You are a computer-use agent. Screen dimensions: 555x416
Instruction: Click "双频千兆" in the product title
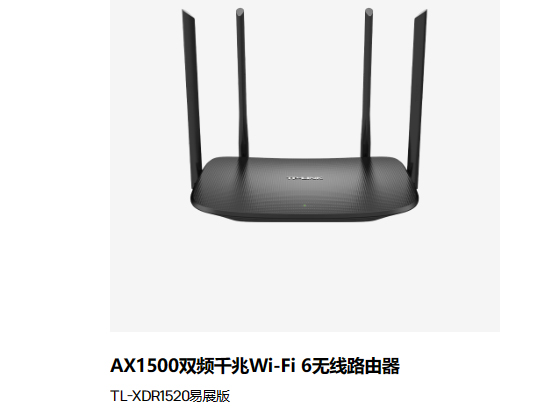tap(214, 366)
